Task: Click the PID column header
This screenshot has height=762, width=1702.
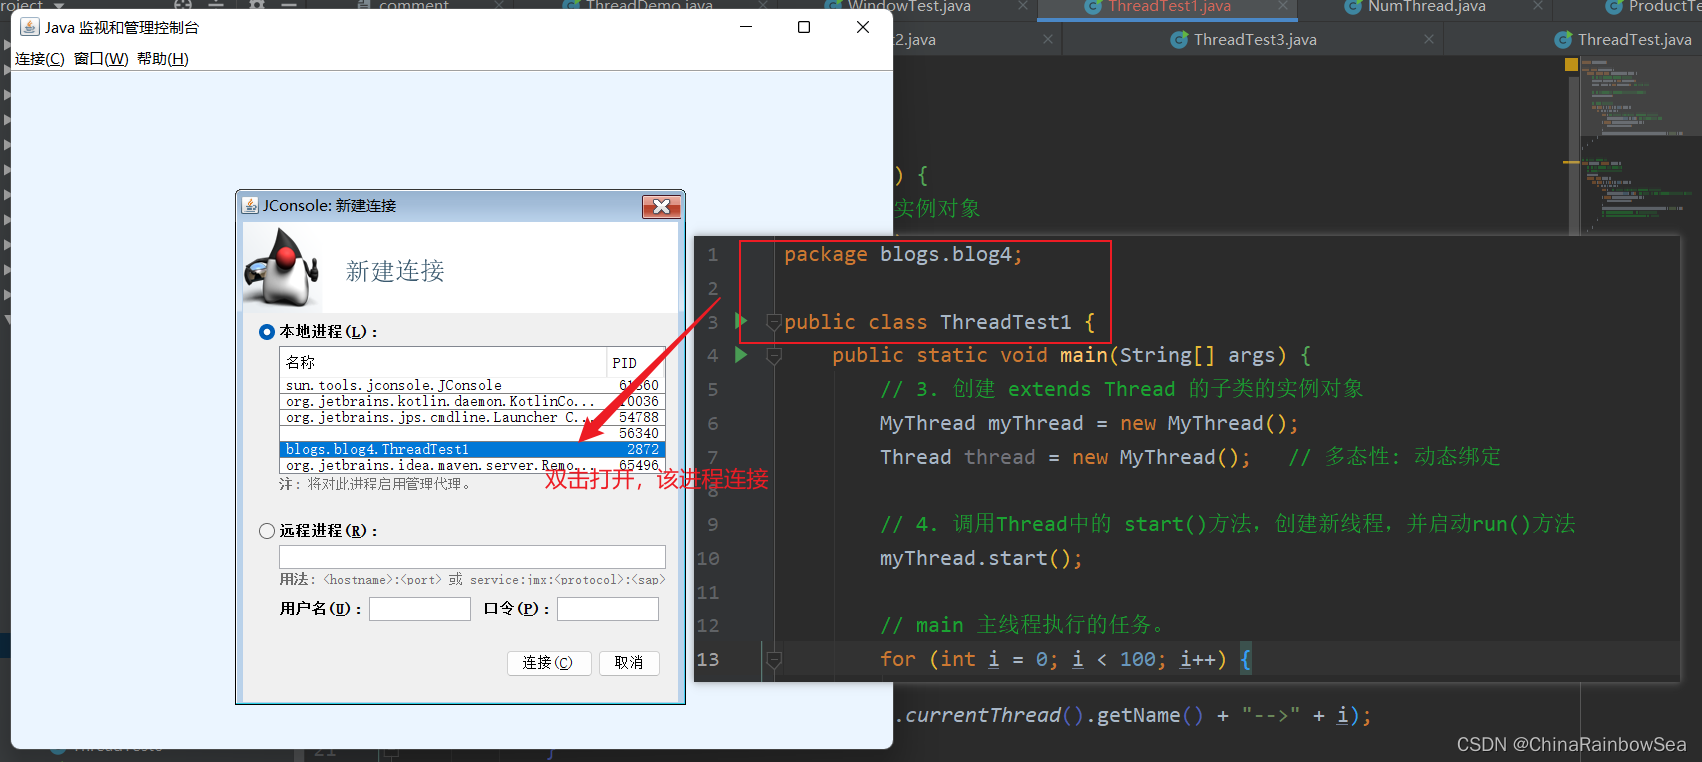Action: (636, 362)
